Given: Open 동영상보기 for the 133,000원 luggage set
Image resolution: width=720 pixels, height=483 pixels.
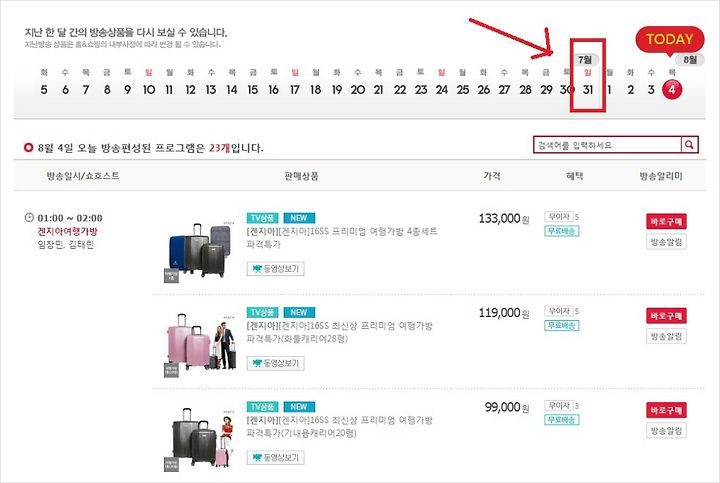Looking at the screenshot, I should point(276,269).
